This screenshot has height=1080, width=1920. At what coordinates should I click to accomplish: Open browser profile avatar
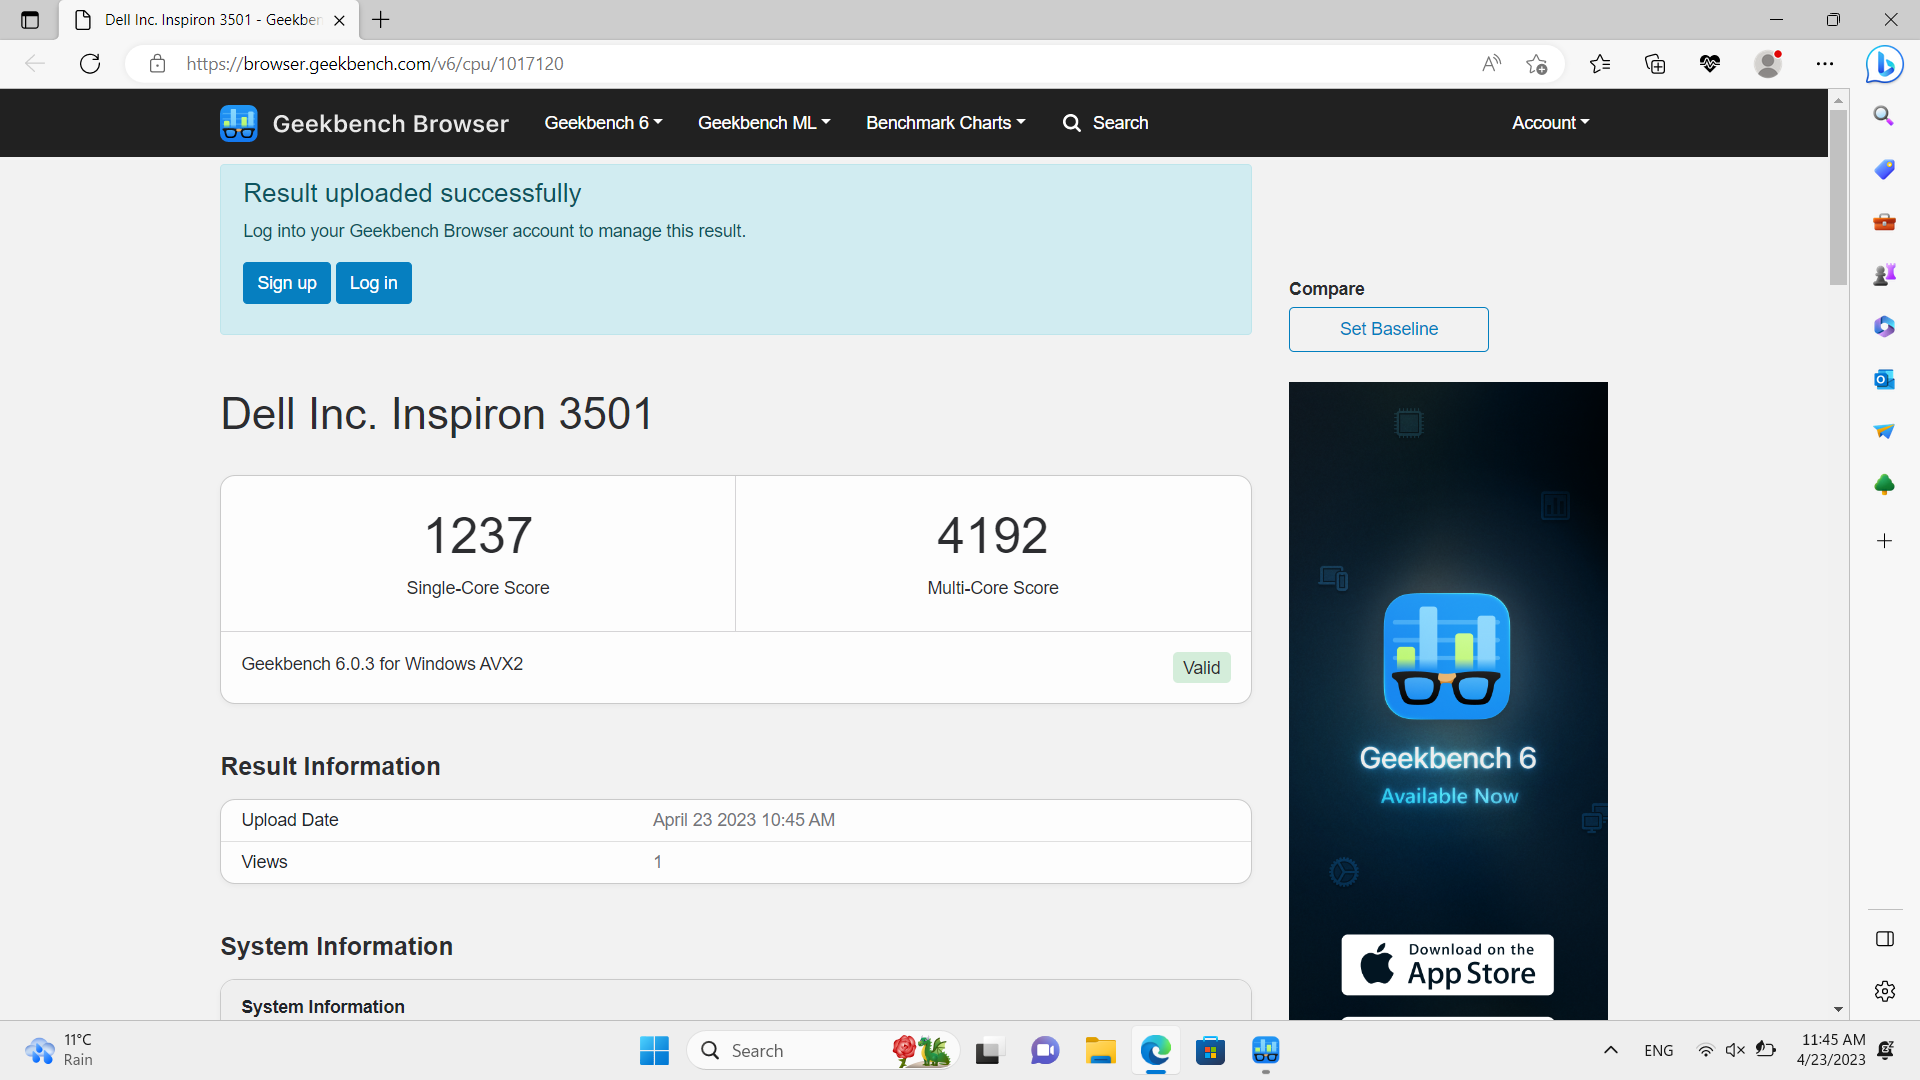1768,64
